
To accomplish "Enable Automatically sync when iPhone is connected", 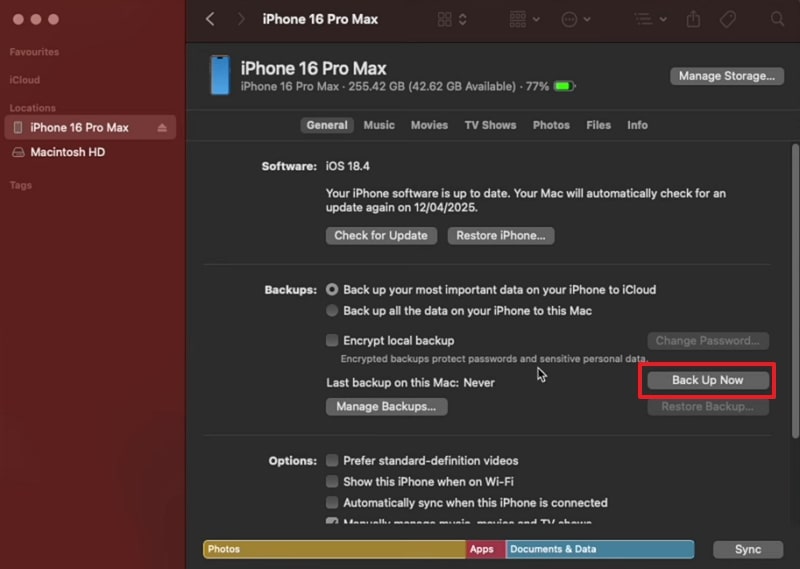I will pos(332,503).
